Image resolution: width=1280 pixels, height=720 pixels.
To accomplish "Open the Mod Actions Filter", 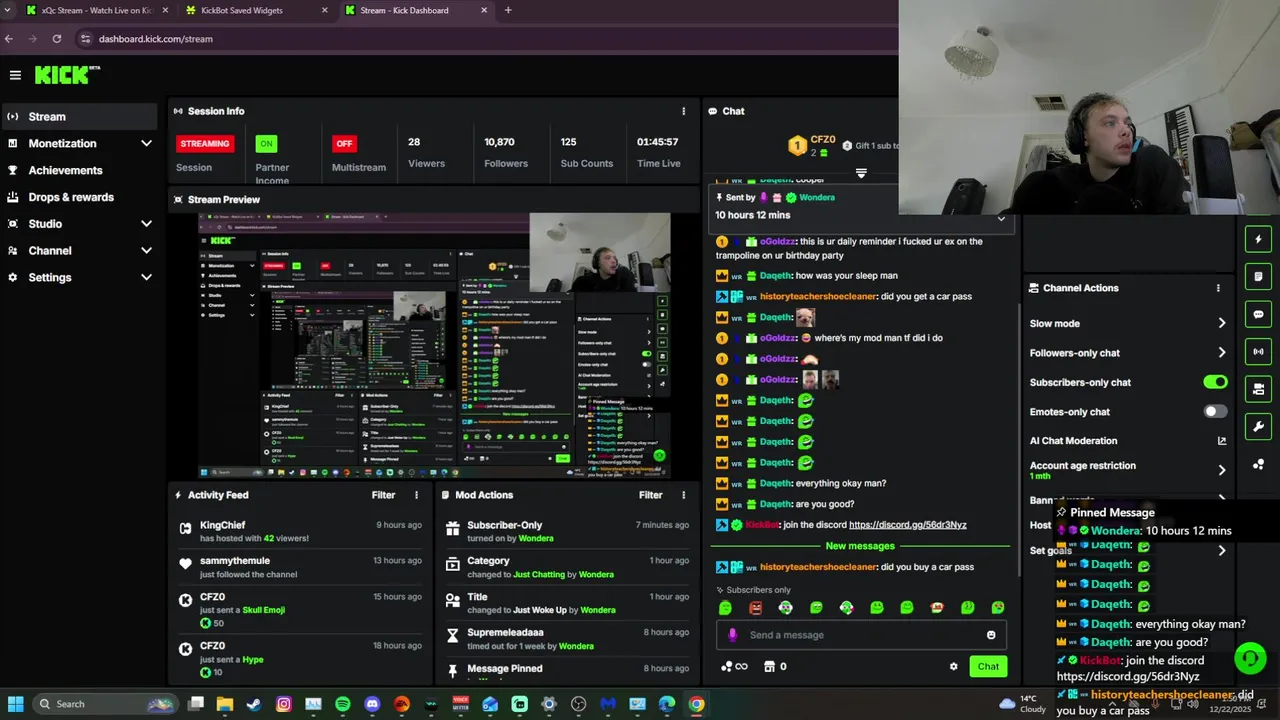I will coord(650,495).
